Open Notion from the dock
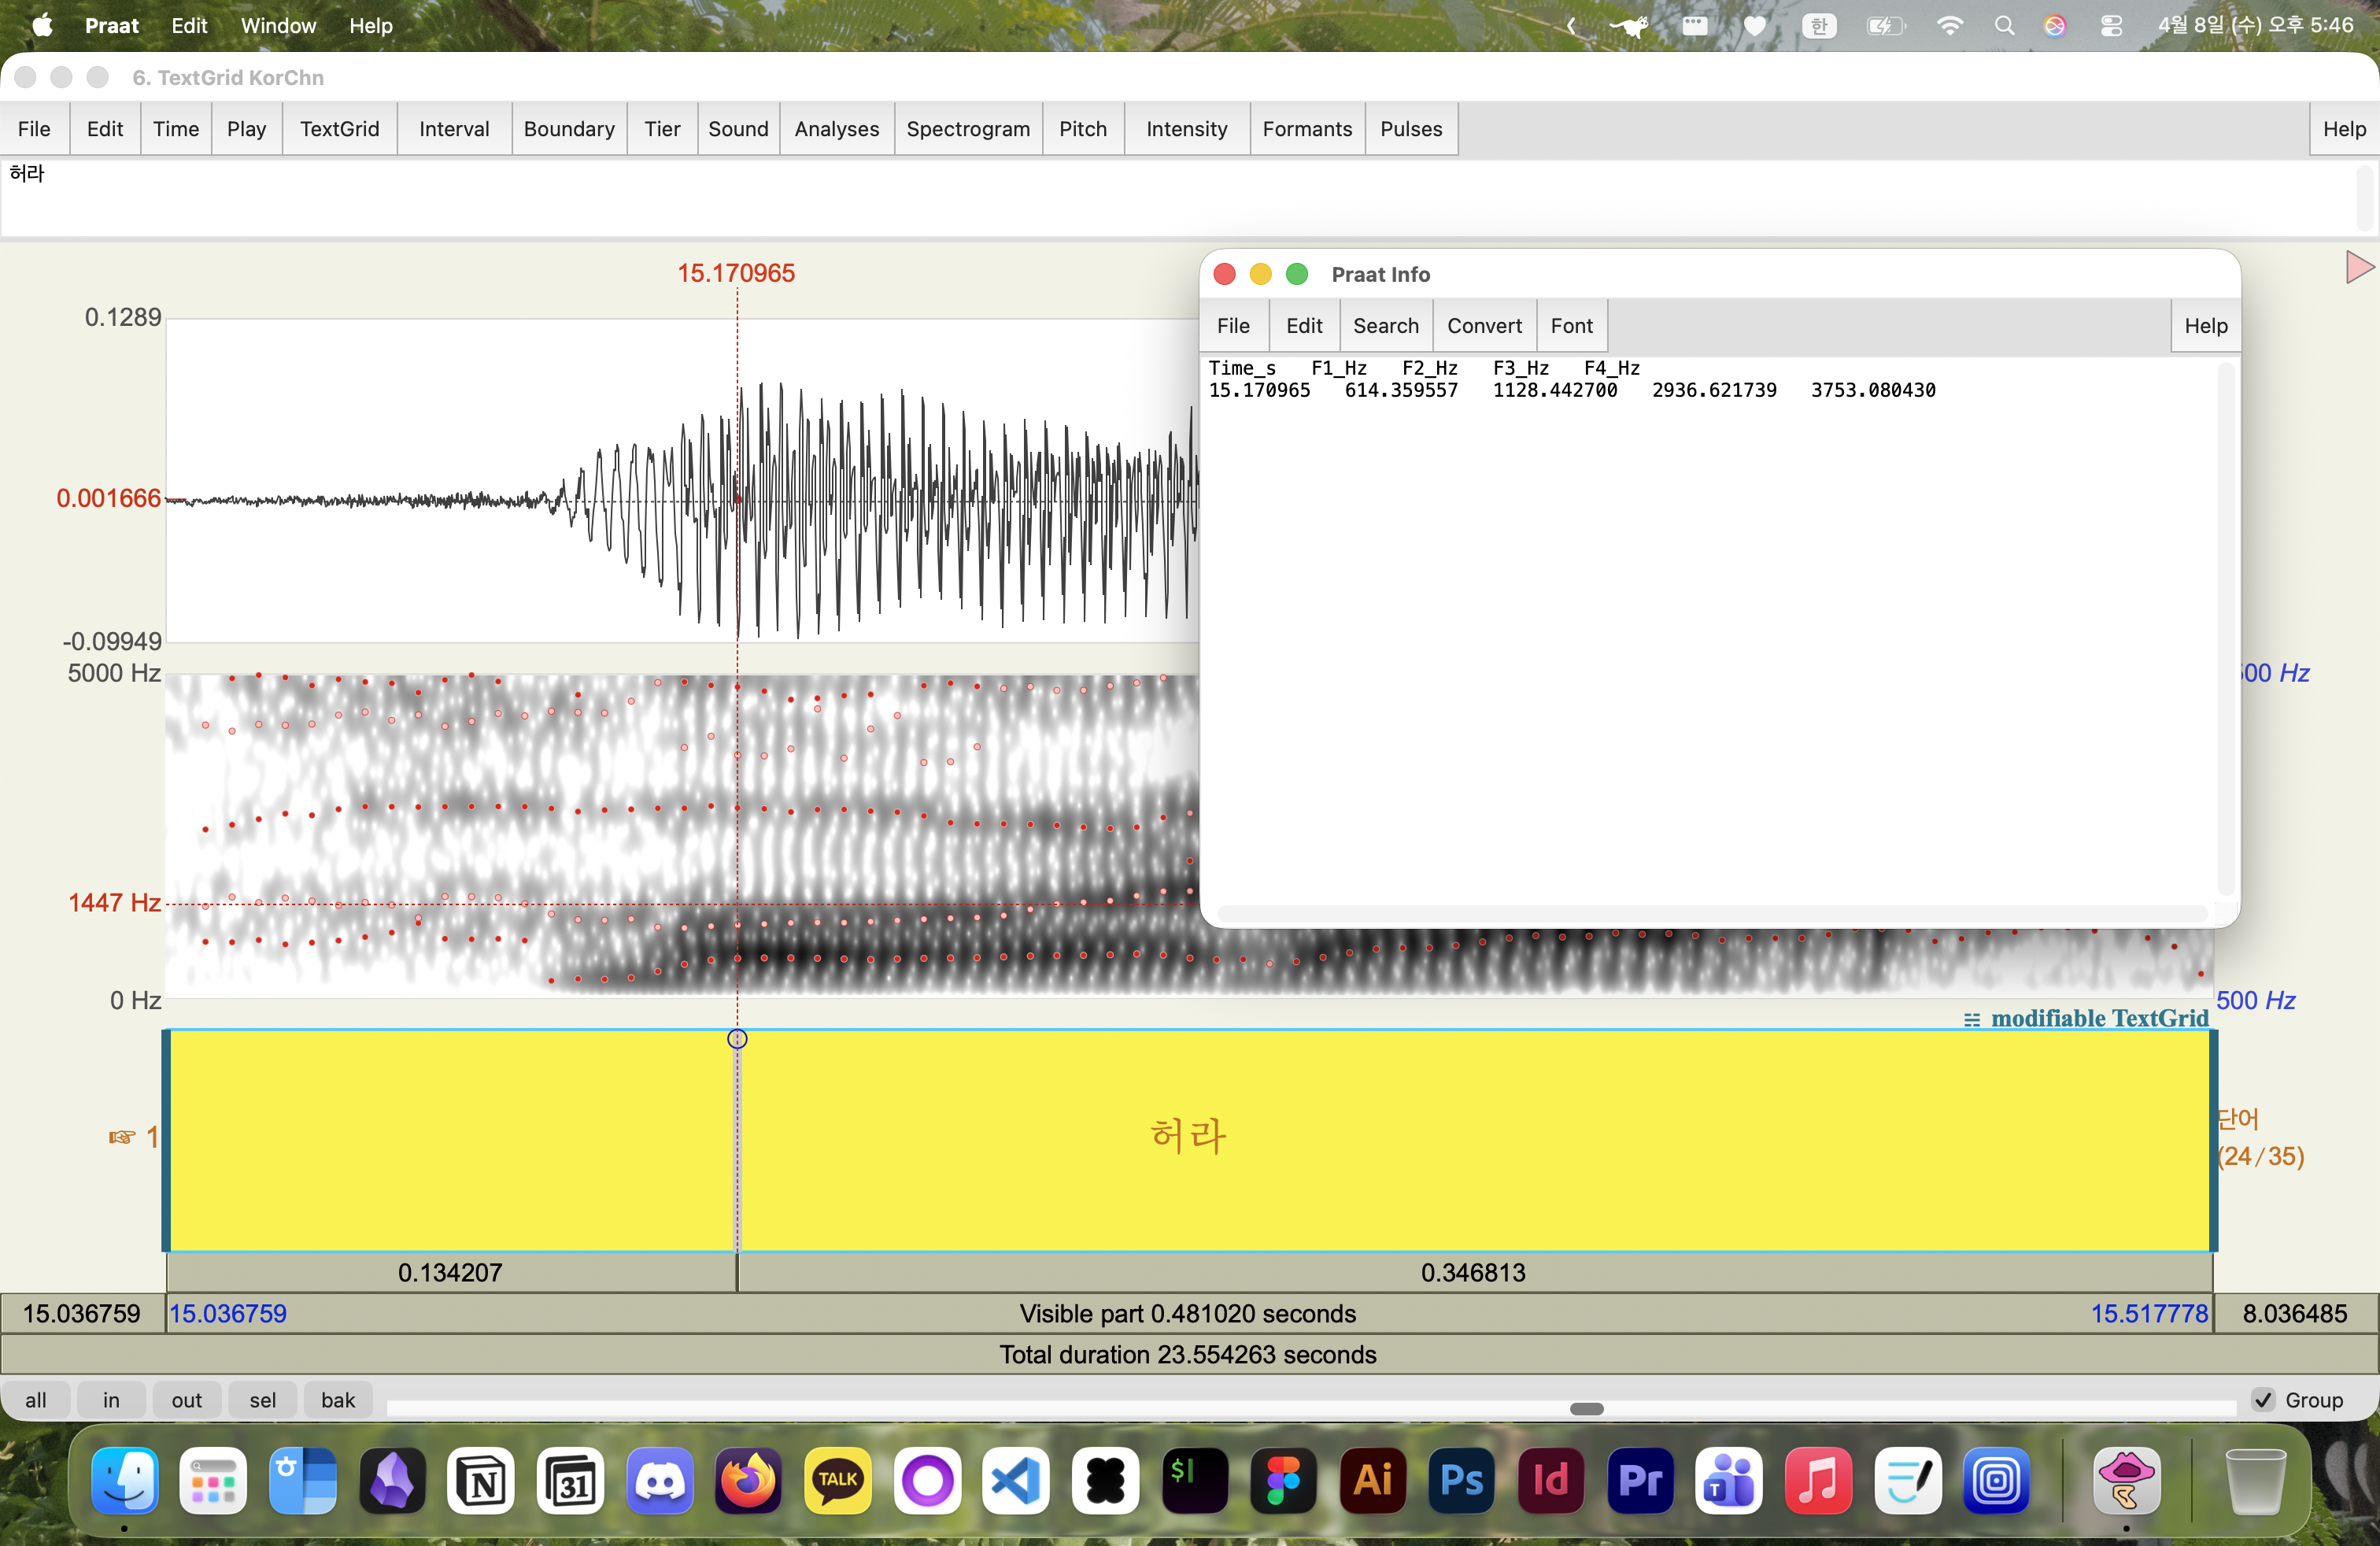The image size is (2380, 1546). (x=481, y=1480)
